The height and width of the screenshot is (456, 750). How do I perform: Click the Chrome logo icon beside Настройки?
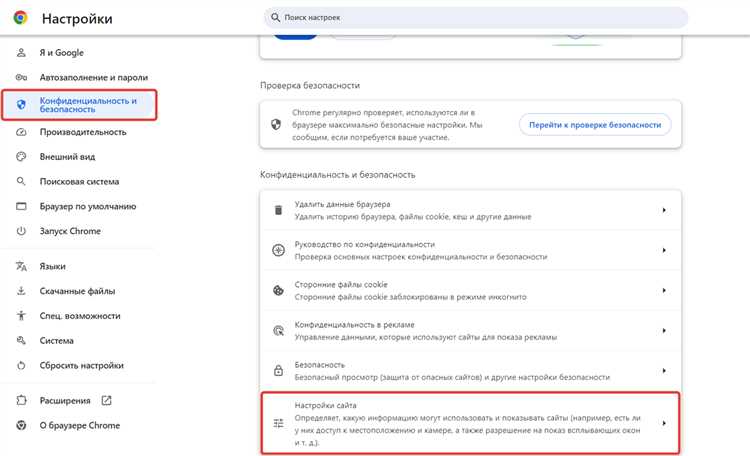coord(20,18)
